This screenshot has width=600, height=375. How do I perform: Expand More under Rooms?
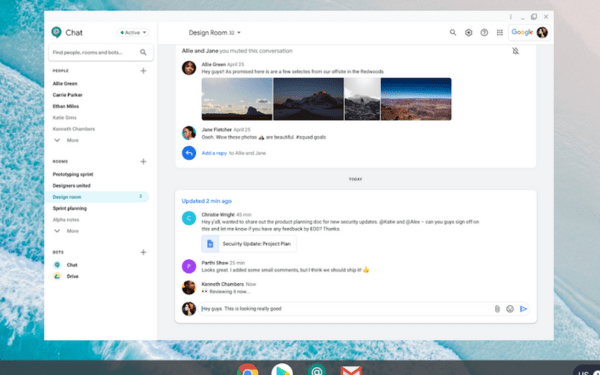point(66,231)
